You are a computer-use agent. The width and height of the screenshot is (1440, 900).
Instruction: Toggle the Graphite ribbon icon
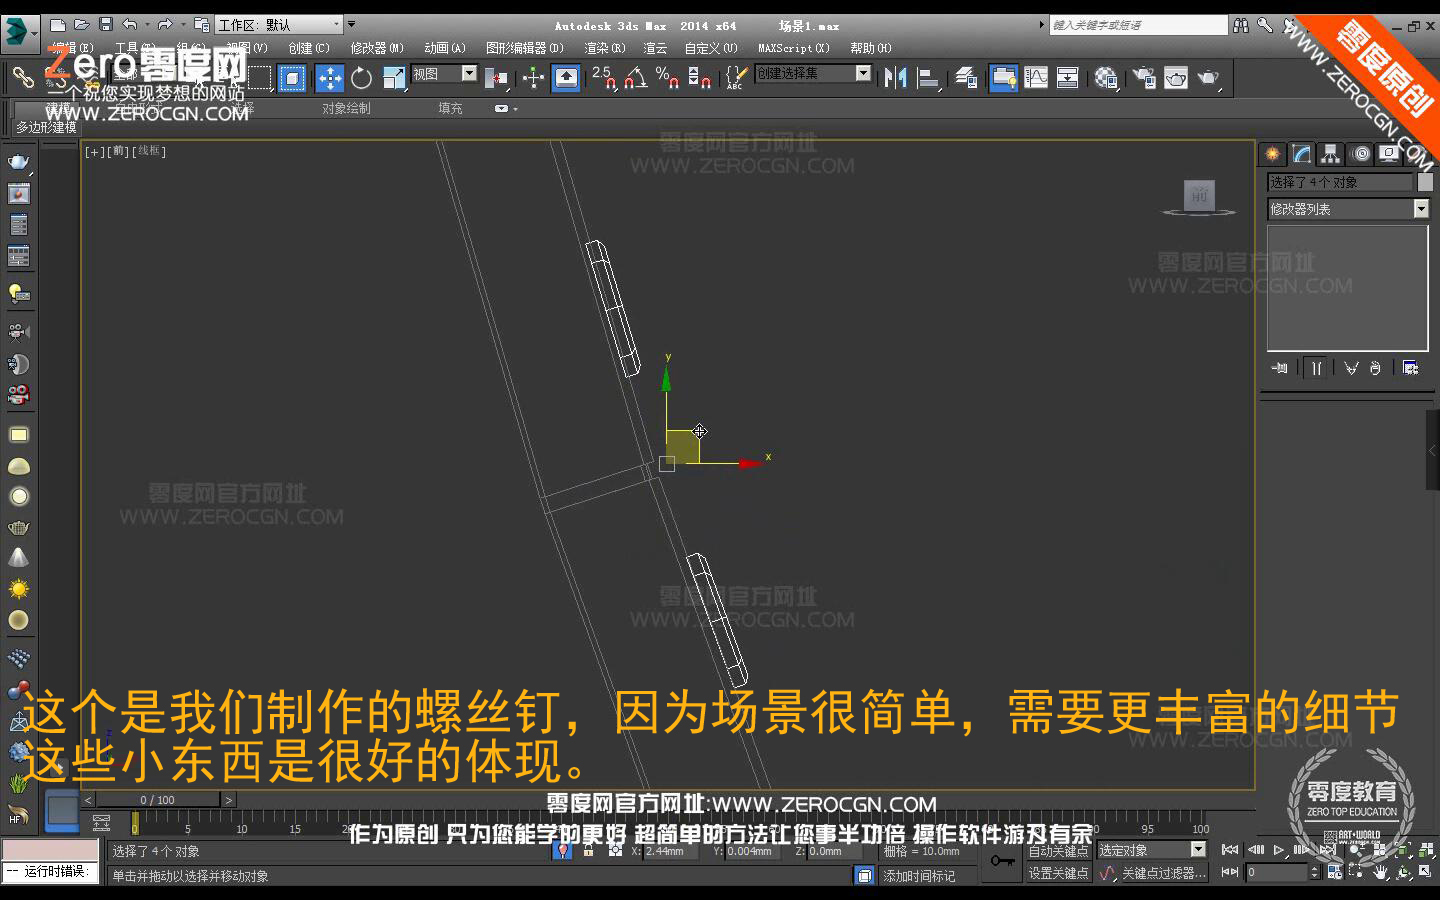[x=1003, y=78]
